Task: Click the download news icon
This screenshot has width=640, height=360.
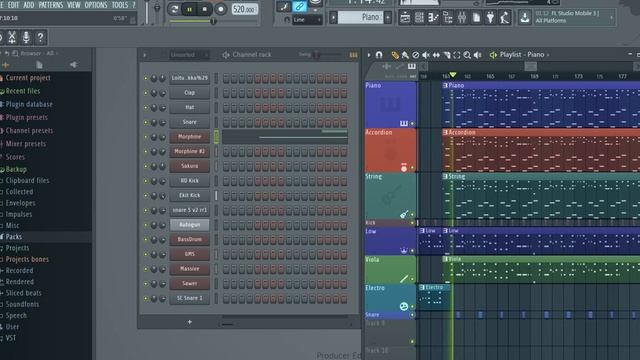Action: click(524, 18)
